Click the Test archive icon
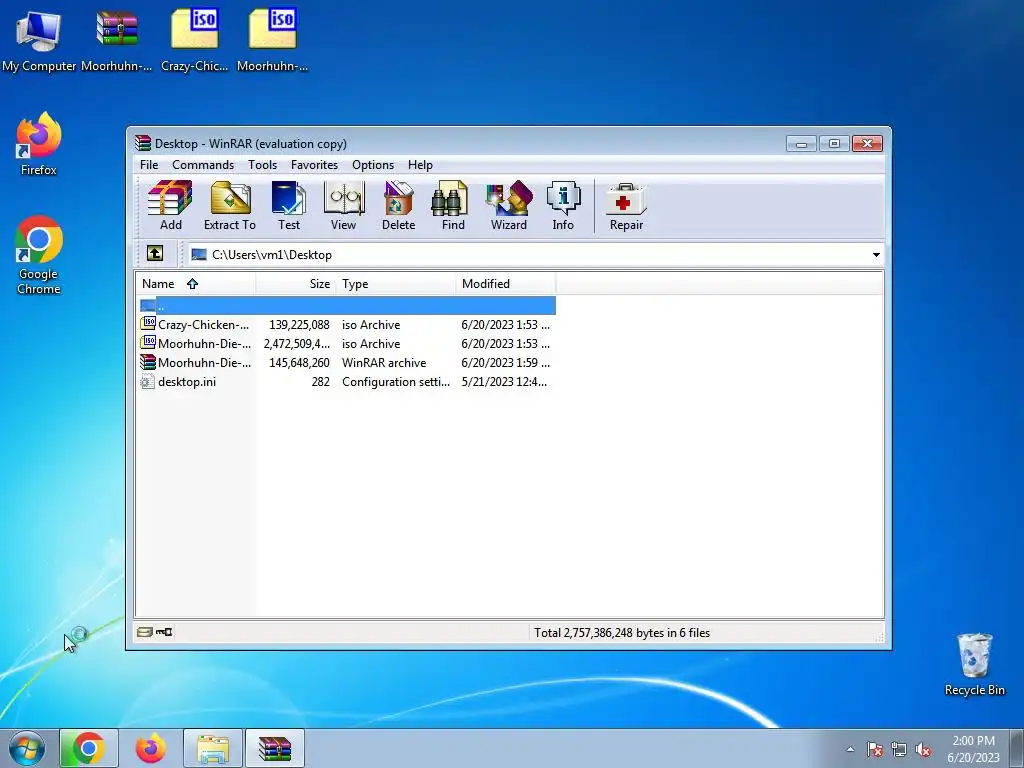Image resolution: width=1024 pixels, height=768 pixels. tap(289, 206)
